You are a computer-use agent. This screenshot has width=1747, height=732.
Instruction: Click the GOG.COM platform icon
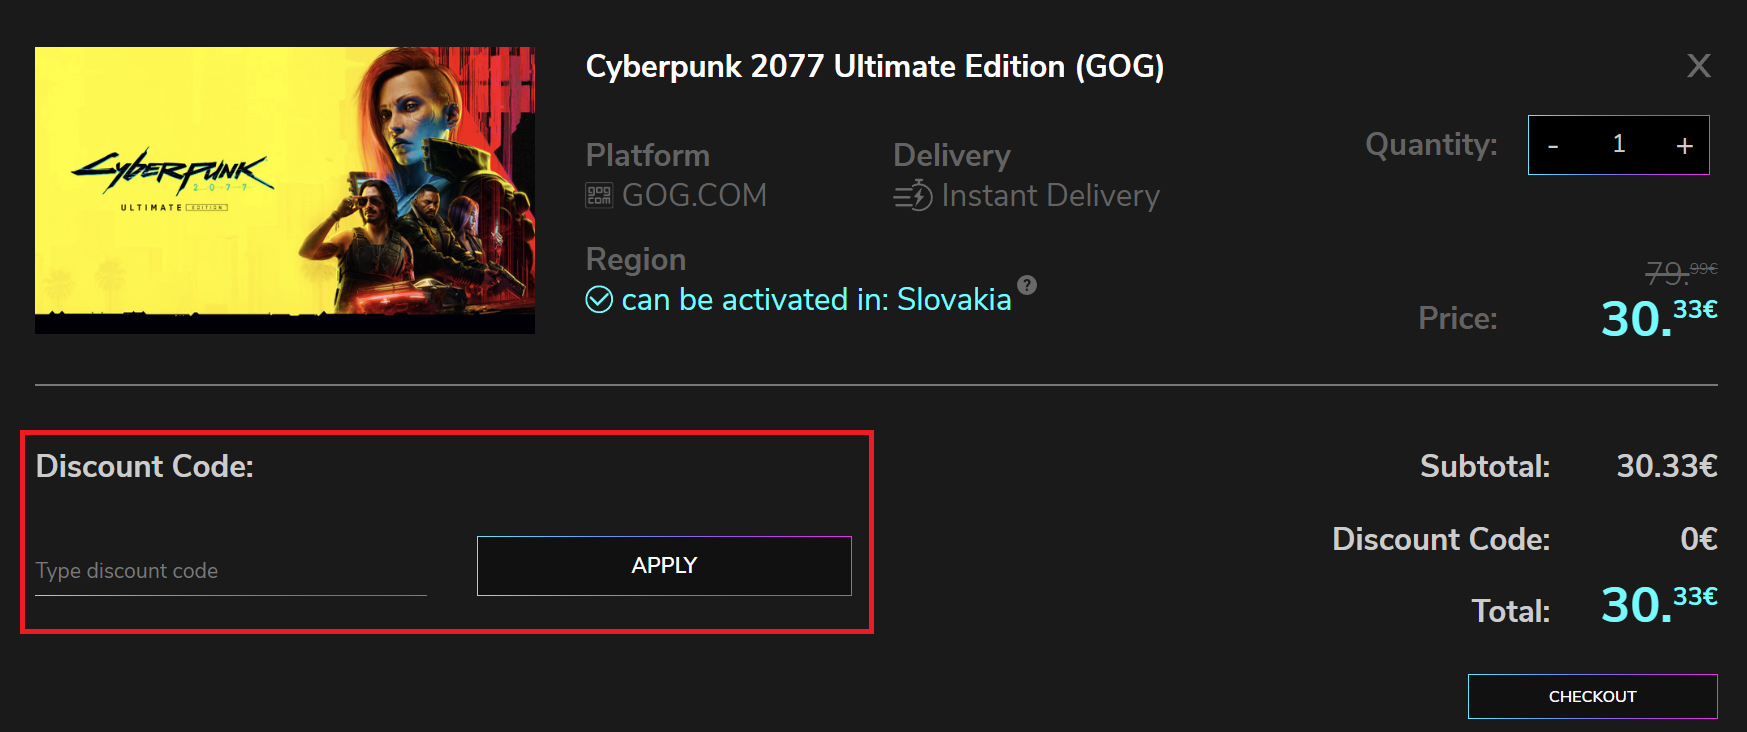(x=599, y=195)
